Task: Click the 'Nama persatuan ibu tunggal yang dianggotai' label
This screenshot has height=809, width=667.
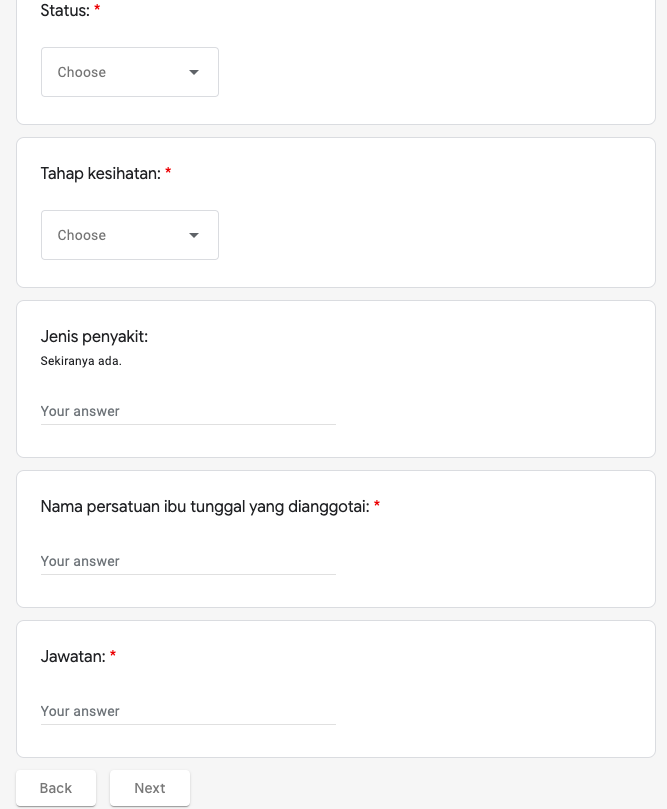Action: 204,507
